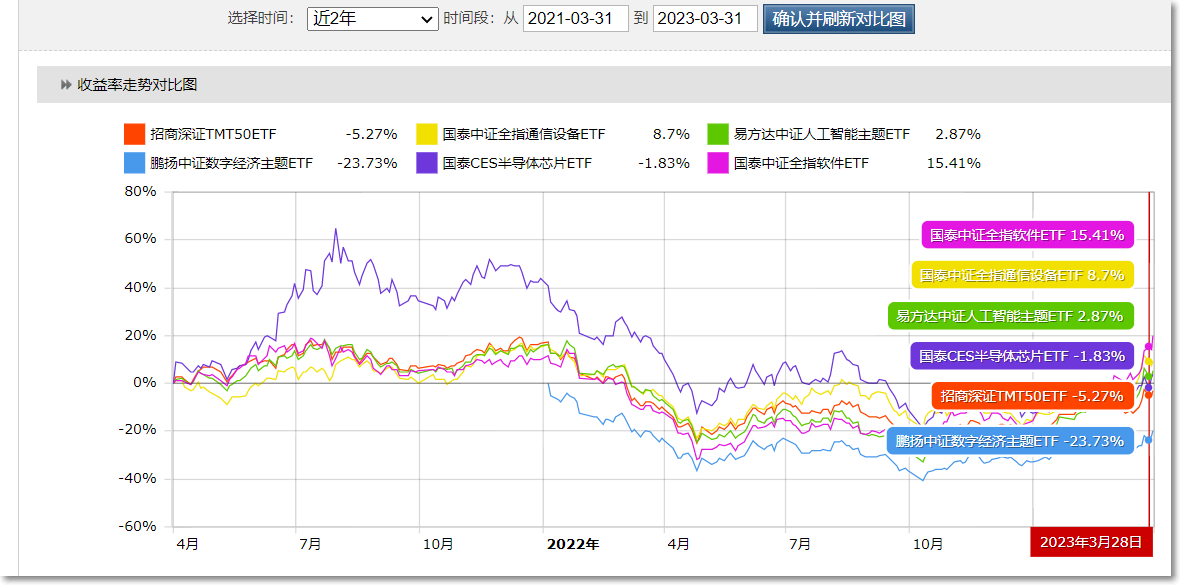Image resolution: width=1180 pixels, height=585 pixels.
Task: Click the 招商深证TMT50ETF legend label
Action: click(x=214, y=135)
